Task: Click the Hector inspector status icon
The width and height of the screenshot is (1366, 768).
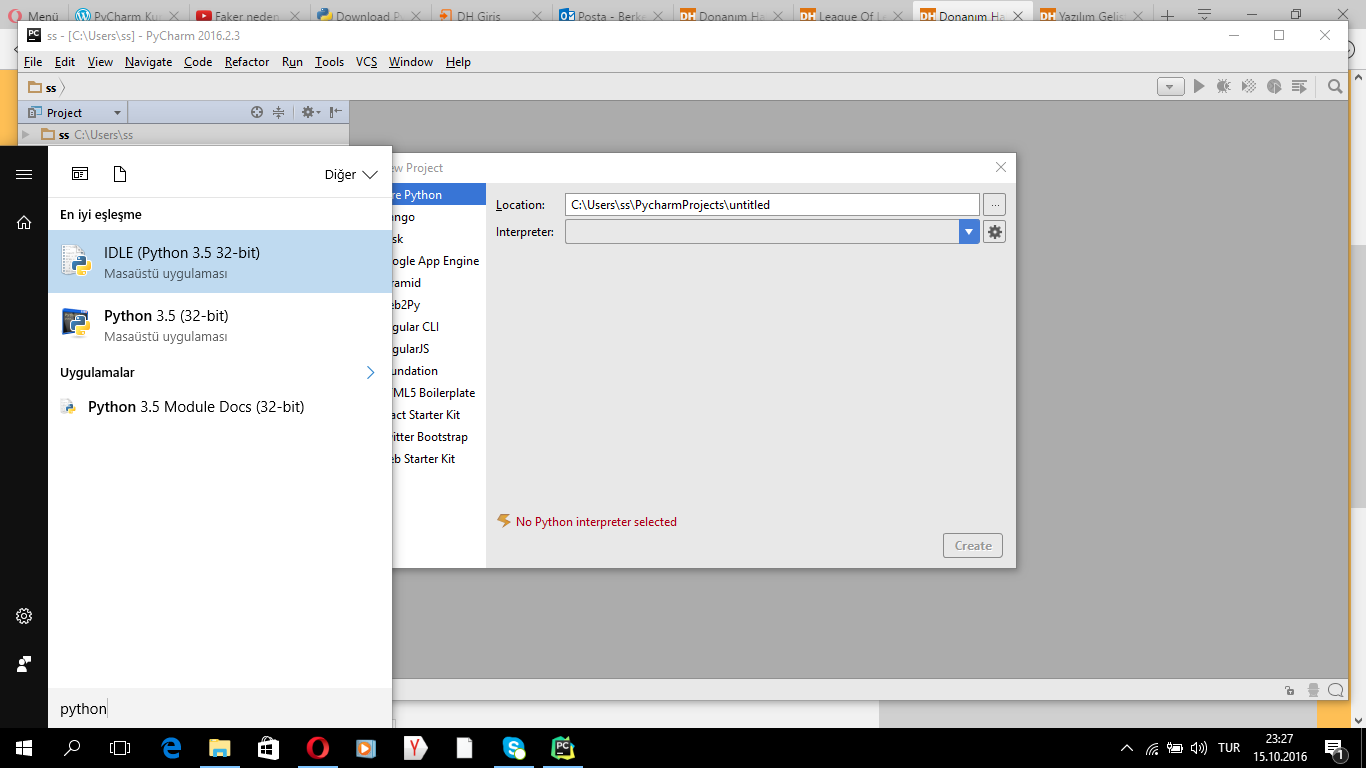Action: click(x=1313, y=690)
